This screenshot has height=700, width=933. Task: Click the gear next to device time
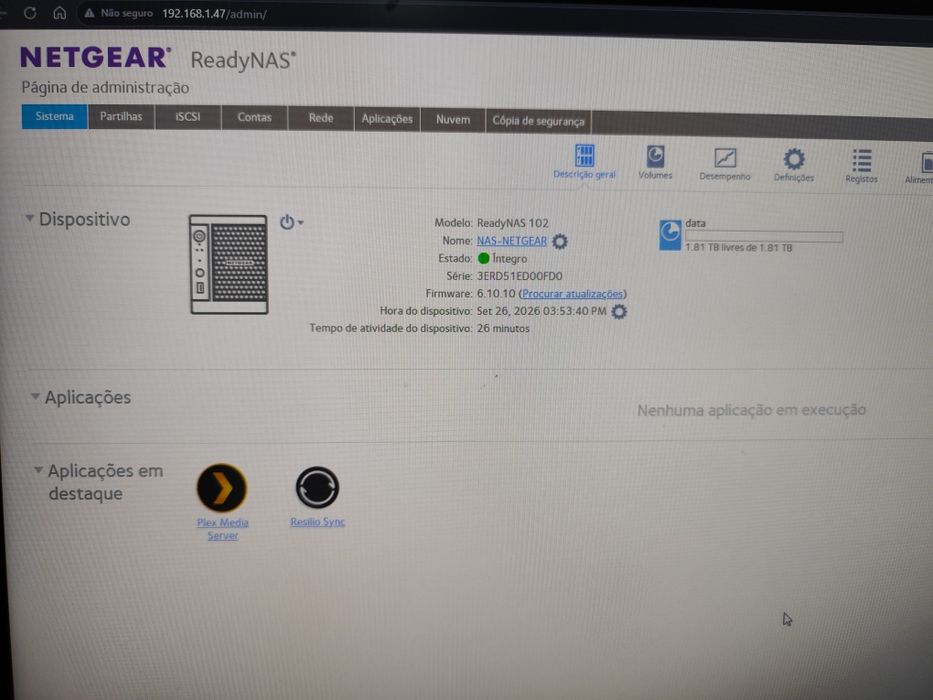click(619, 311)
